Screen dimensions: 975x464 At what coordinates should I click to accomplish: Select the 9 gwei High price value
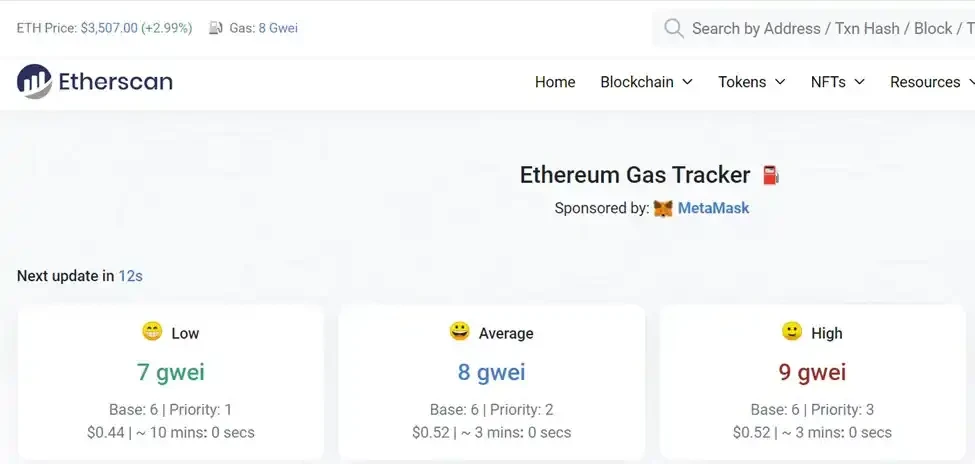click(812, 373)
